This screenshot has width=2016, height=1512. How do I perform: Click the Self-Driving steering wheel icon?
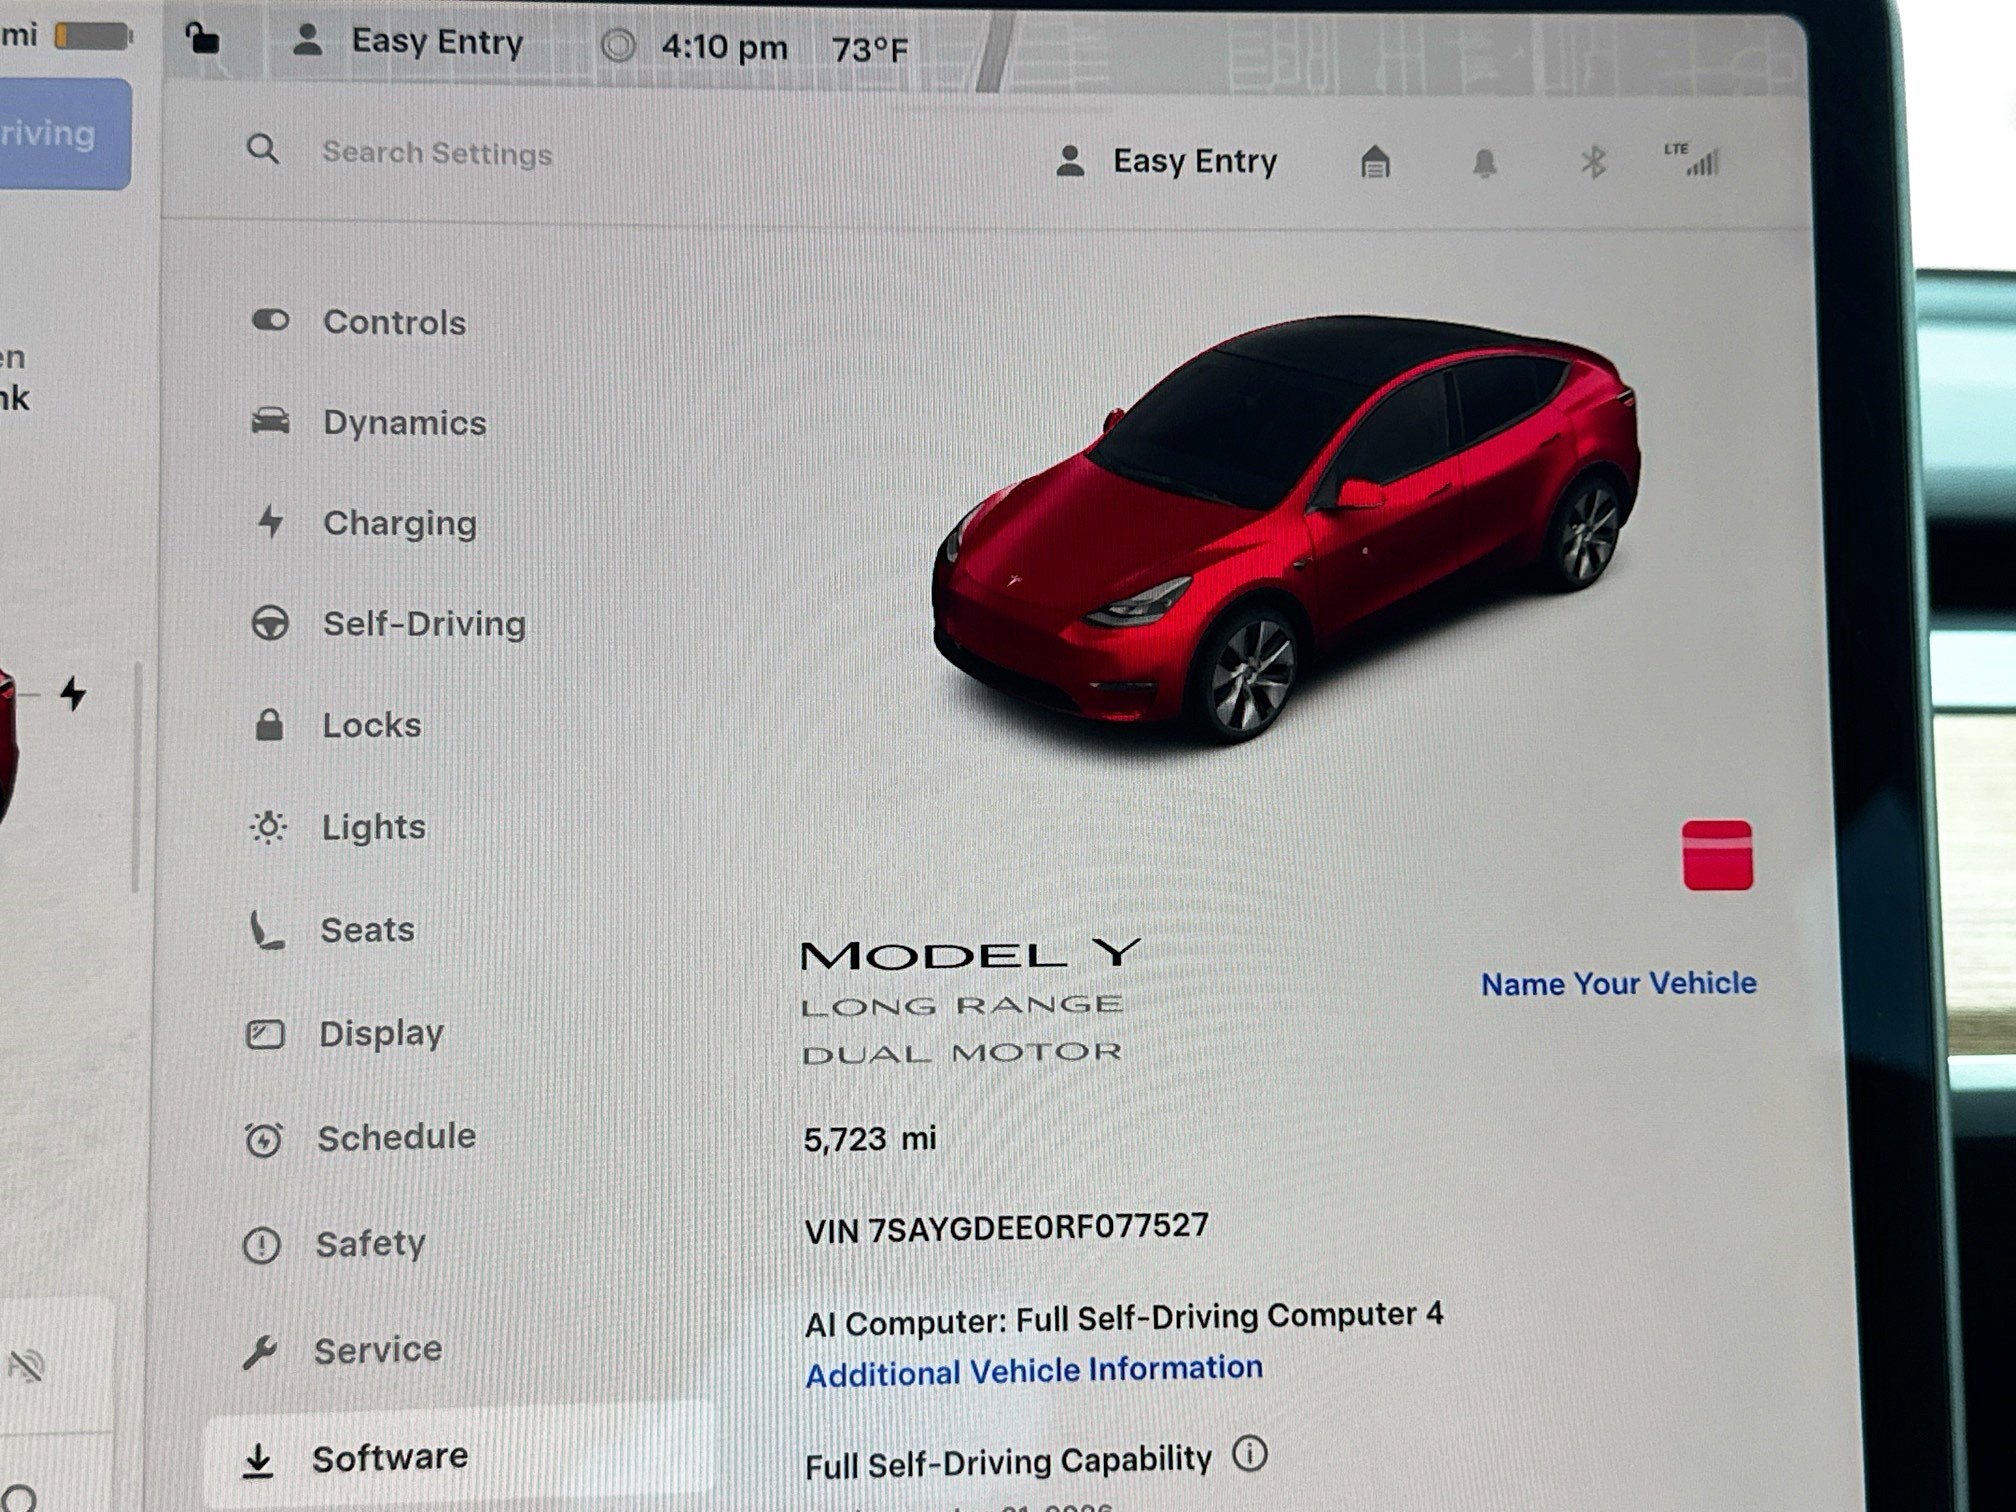coord(269,623)
